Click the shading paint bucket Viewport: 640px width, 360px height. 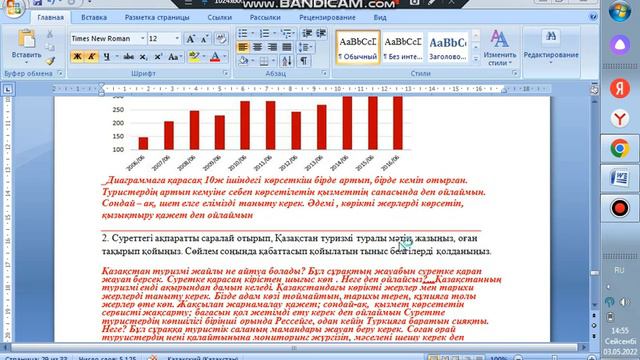(244, 61)
